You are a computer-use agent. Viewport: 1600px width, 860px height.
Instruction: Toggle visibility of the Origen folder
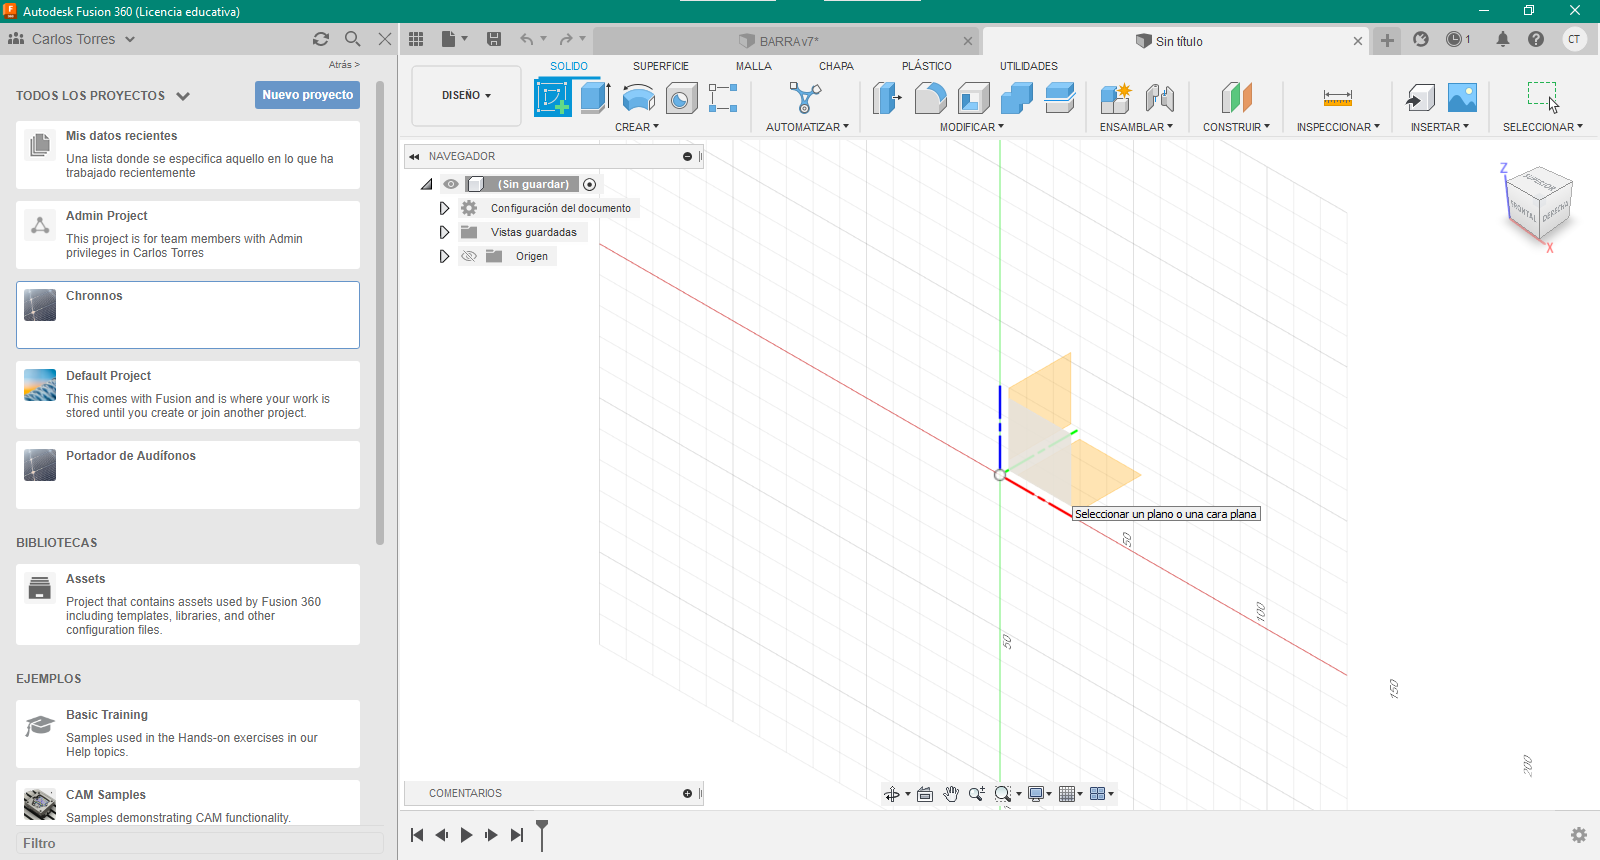coord(469,256)
